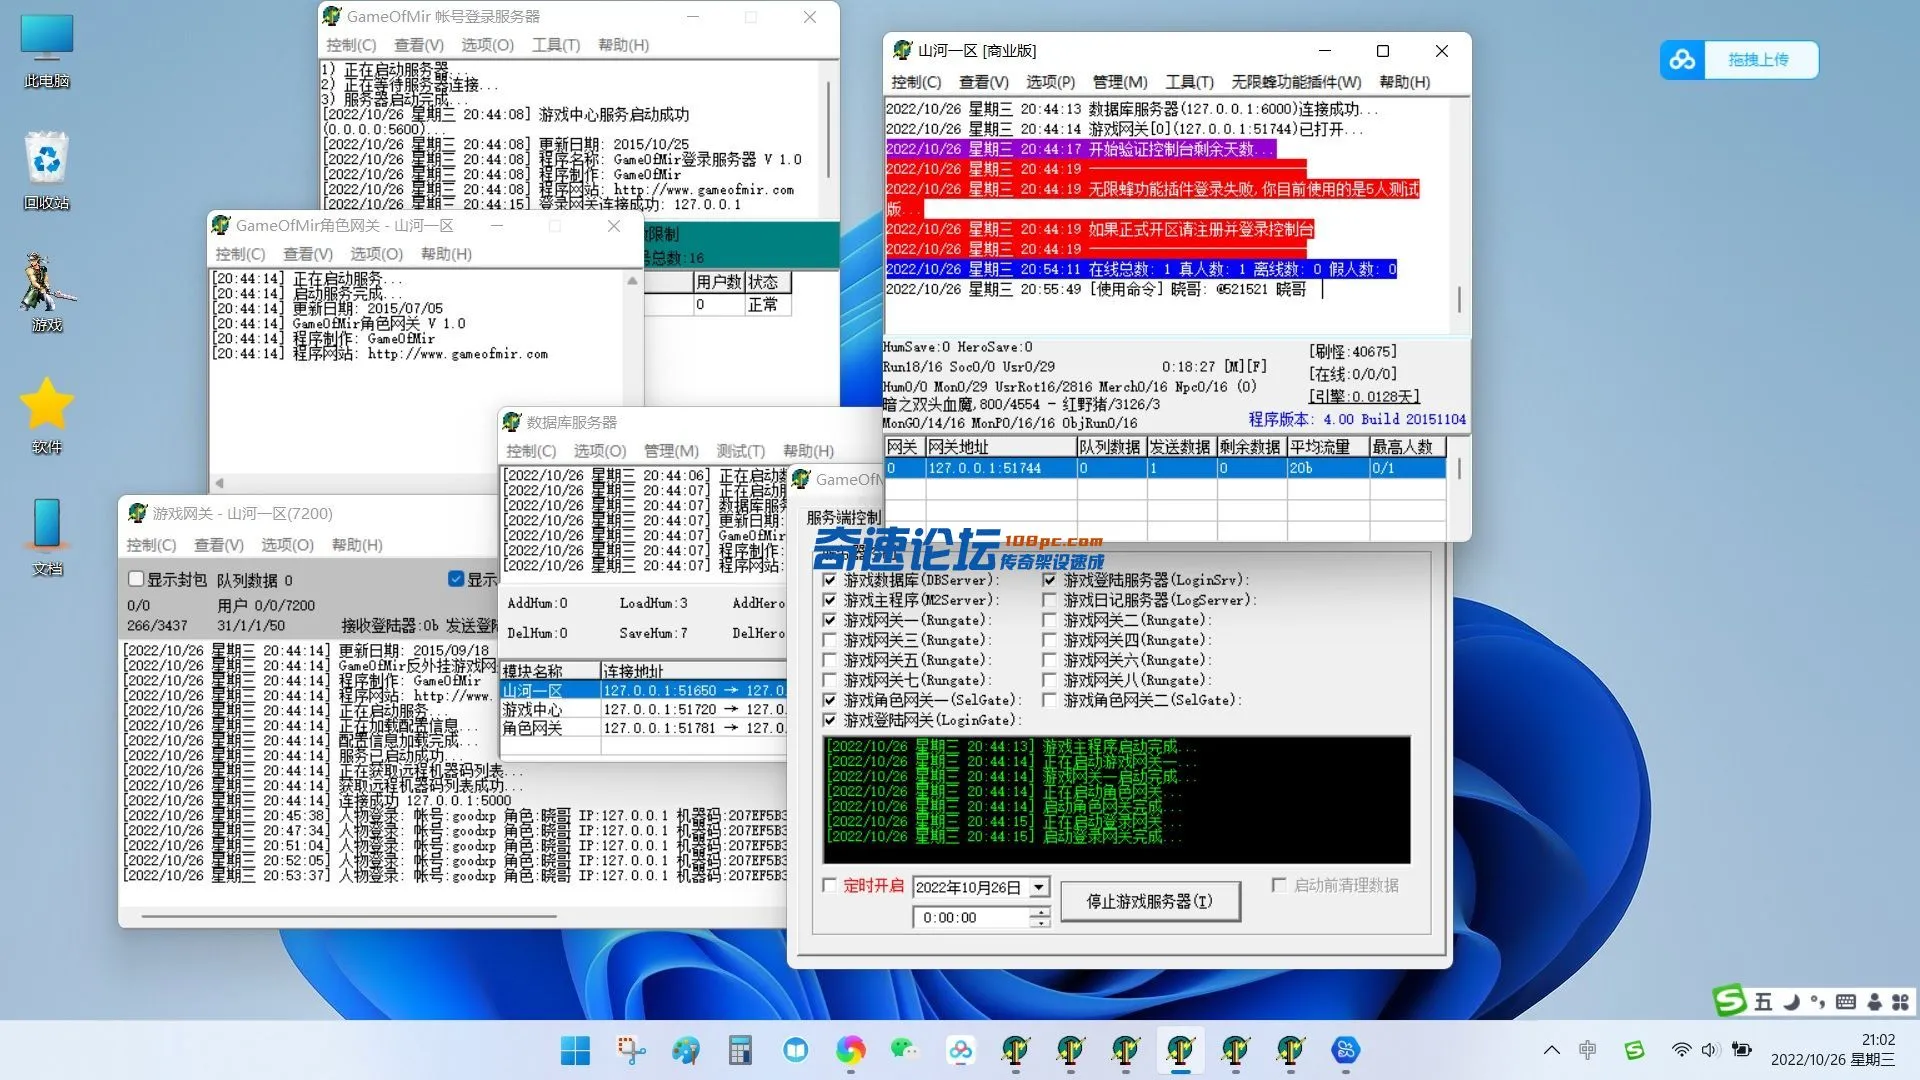Click the 中 input mode tray indicator
1920x1080 pixels.
pyautogui.click(x=1587, y=1050)
